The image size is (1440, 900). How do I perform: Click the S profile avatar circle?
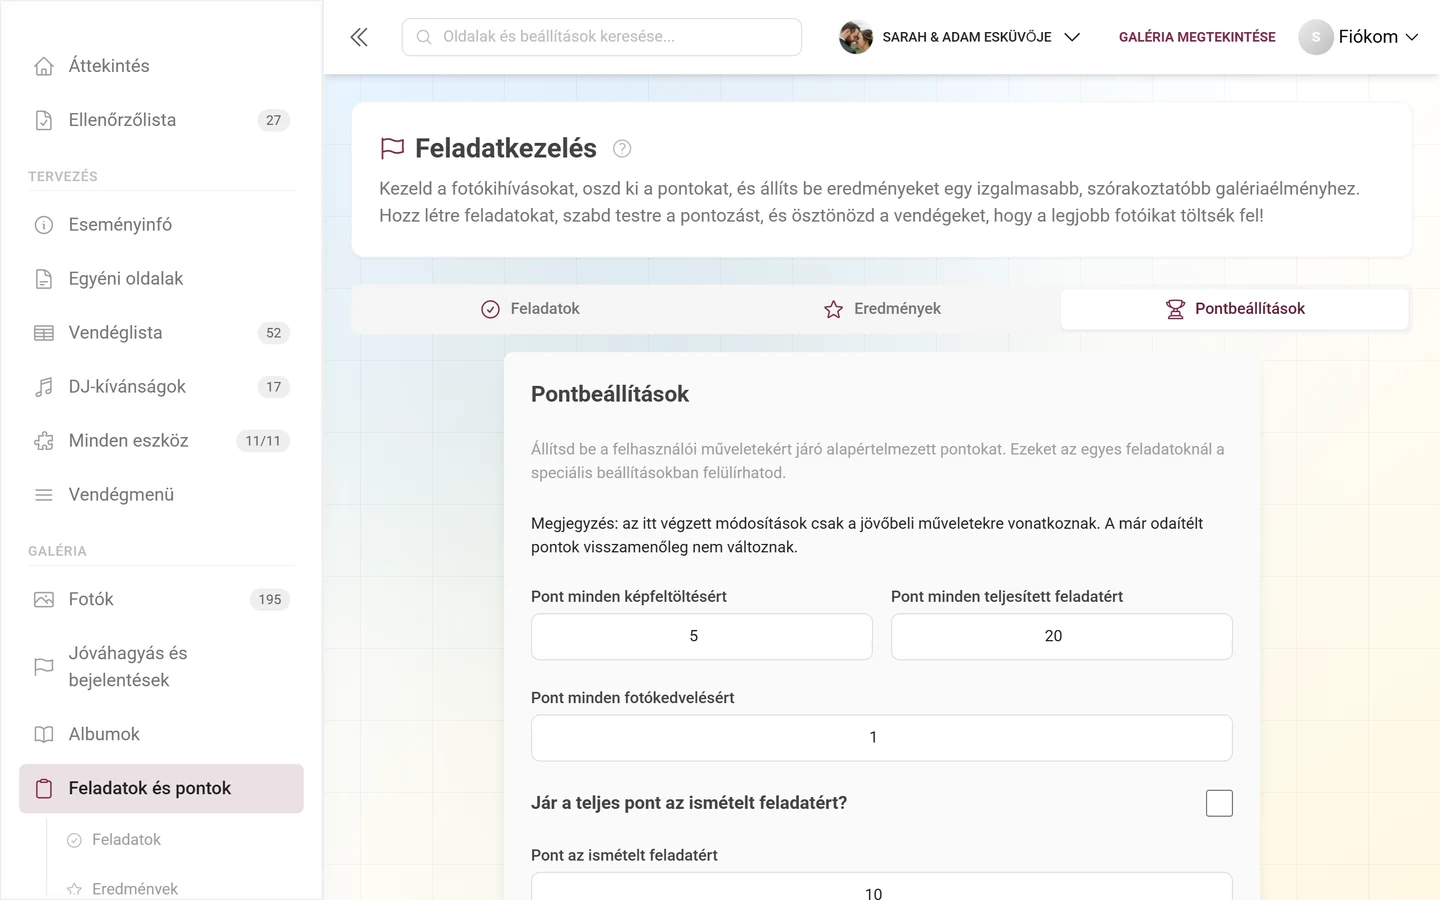(x=1316, y=37)
